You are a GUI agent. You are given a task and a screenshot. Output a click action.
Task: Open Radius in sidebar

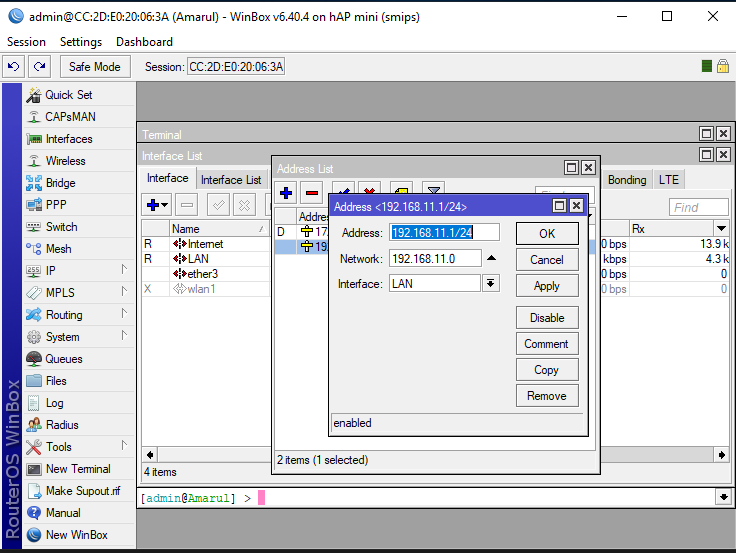click(79, 425)
